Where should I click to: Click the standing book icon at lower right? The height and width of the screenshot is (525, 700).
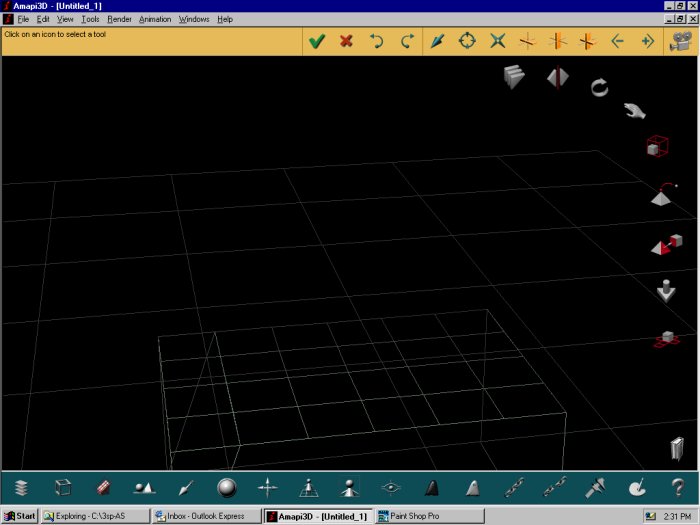click(x=677, y=449)
